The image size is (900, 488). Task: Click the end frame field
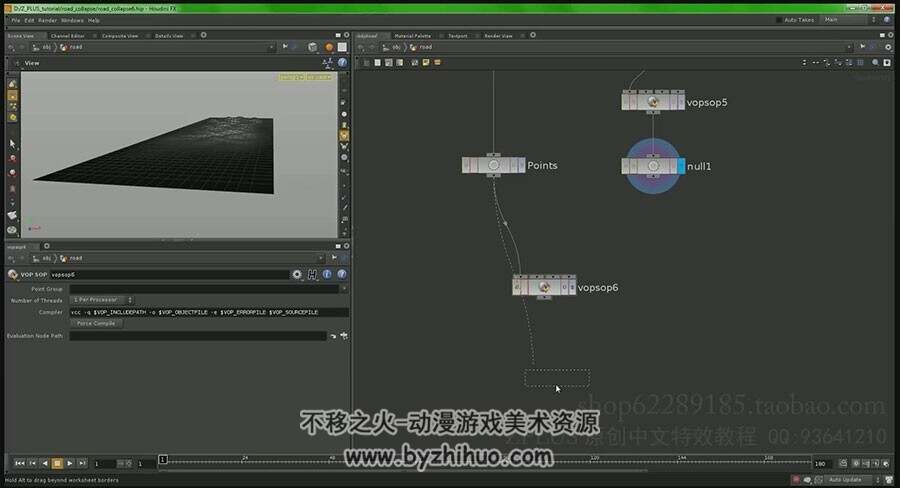[823, 463]
